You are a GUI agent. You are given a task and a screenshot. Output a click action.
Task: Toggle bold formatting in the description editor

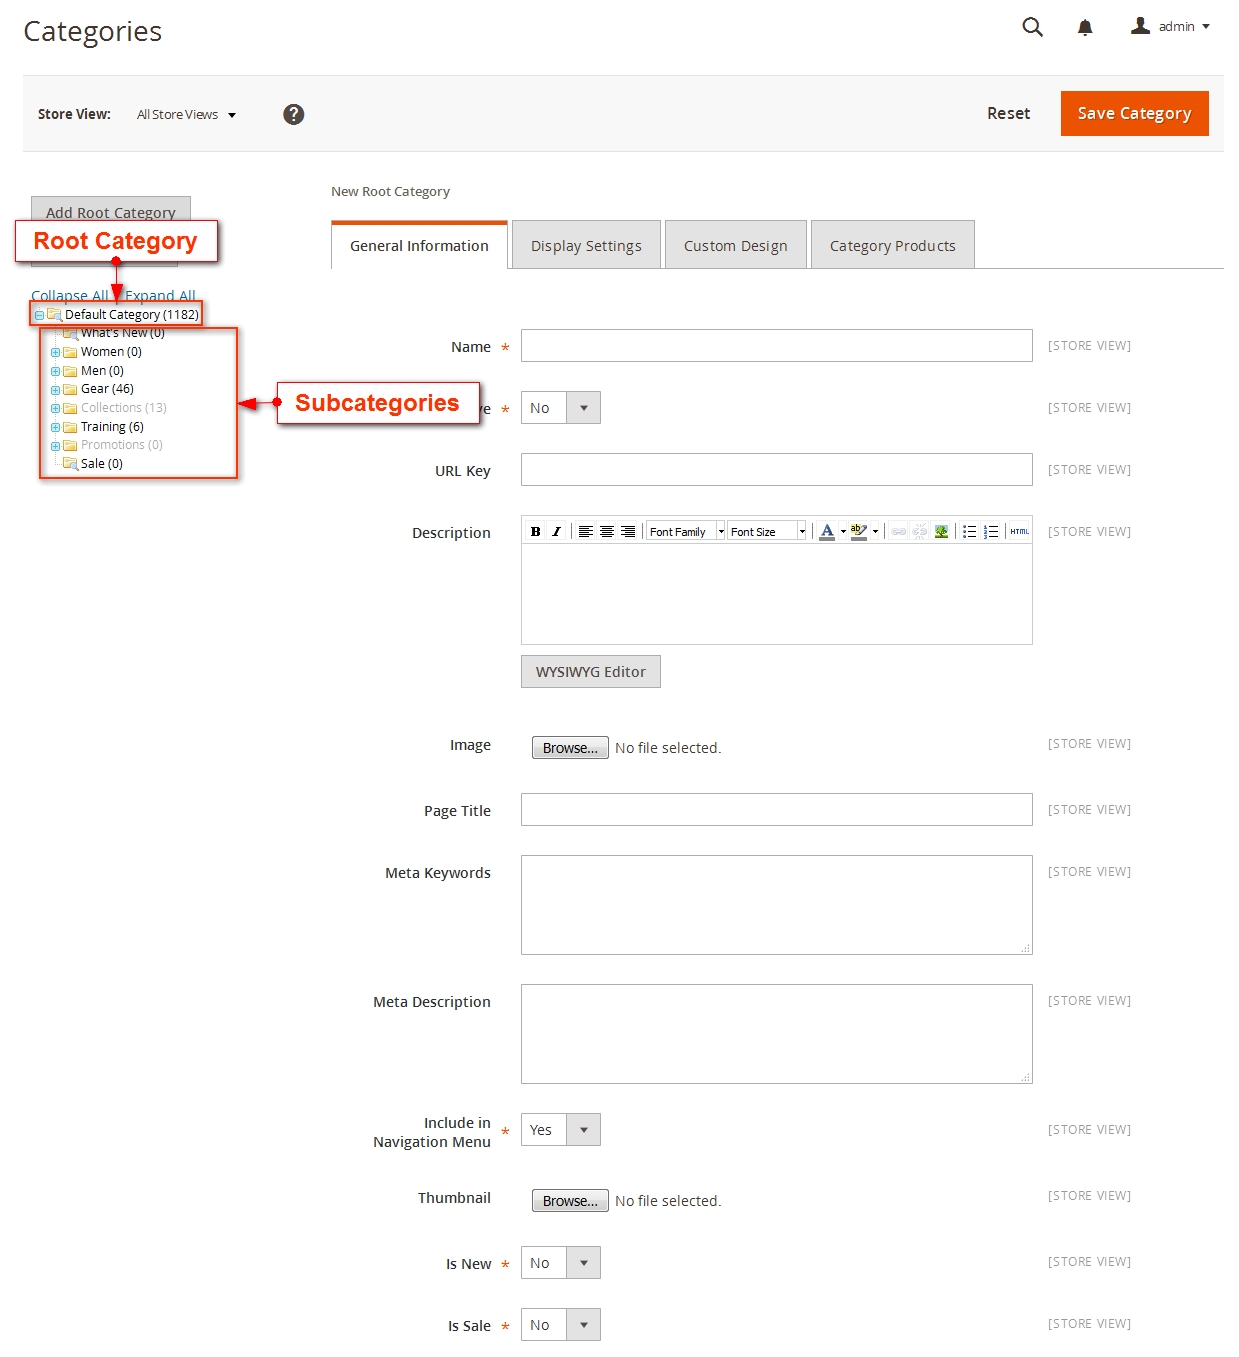pyautogui.click(x=535, y=532)
